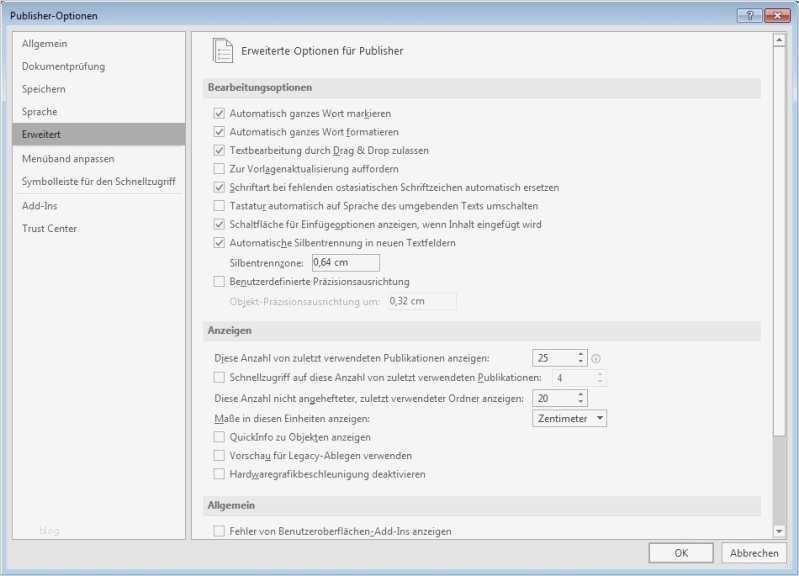Close the Publisher-Optionen dialog
Screen dimensions: 799x576
pyautogui.click(x=777, y=16)
